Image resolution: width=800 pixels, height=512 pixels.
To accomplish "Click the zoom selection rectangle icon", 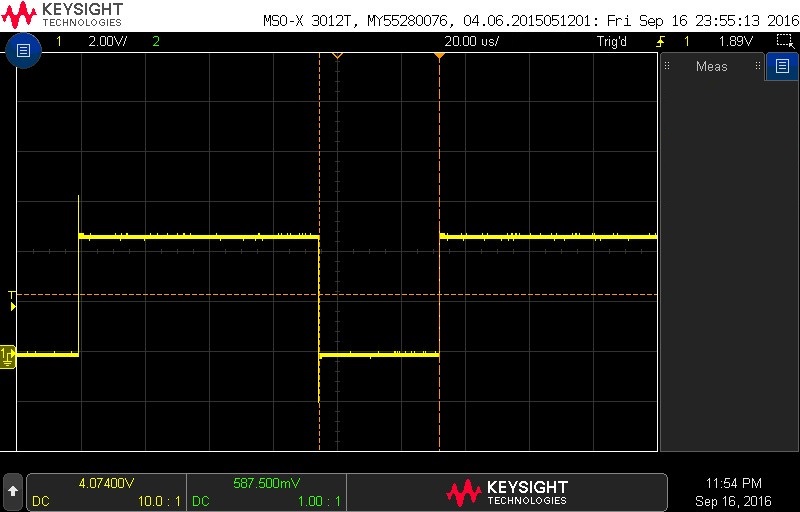I will pyautogui.click(x=784, y=41).
